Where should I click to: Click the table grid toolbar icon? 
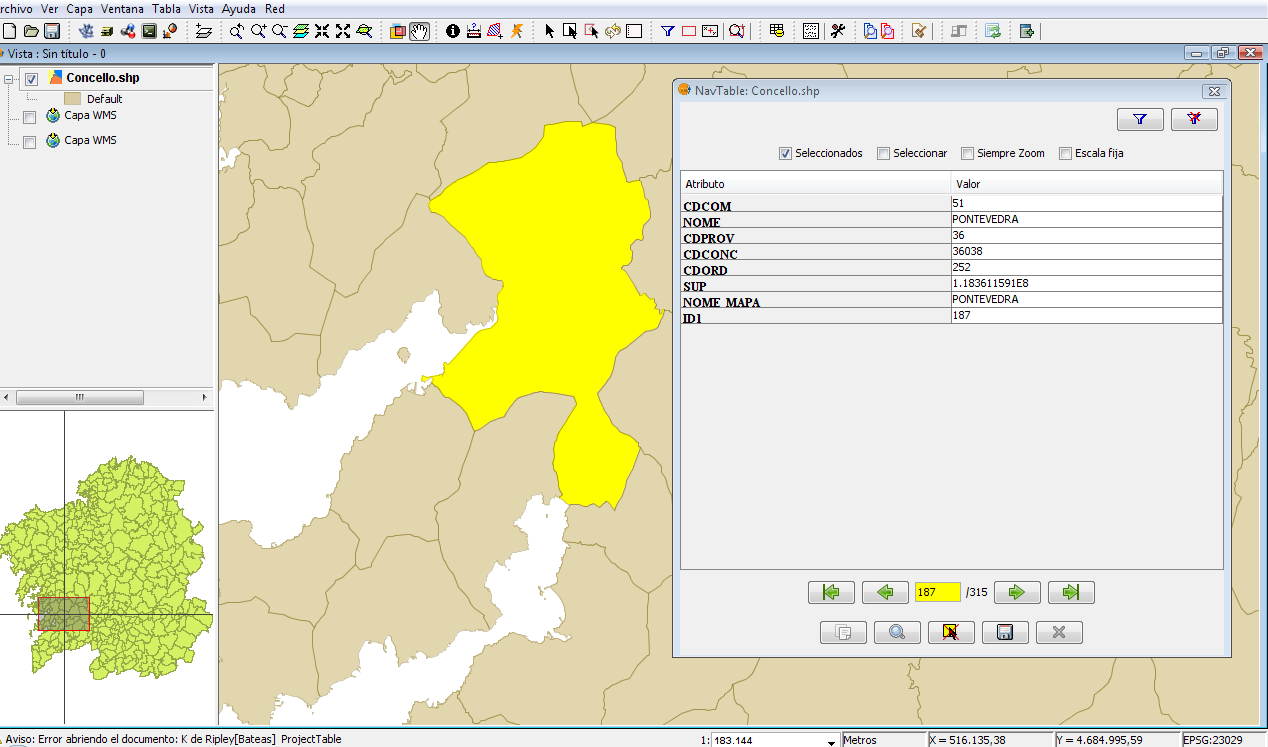tap(776, 31)
